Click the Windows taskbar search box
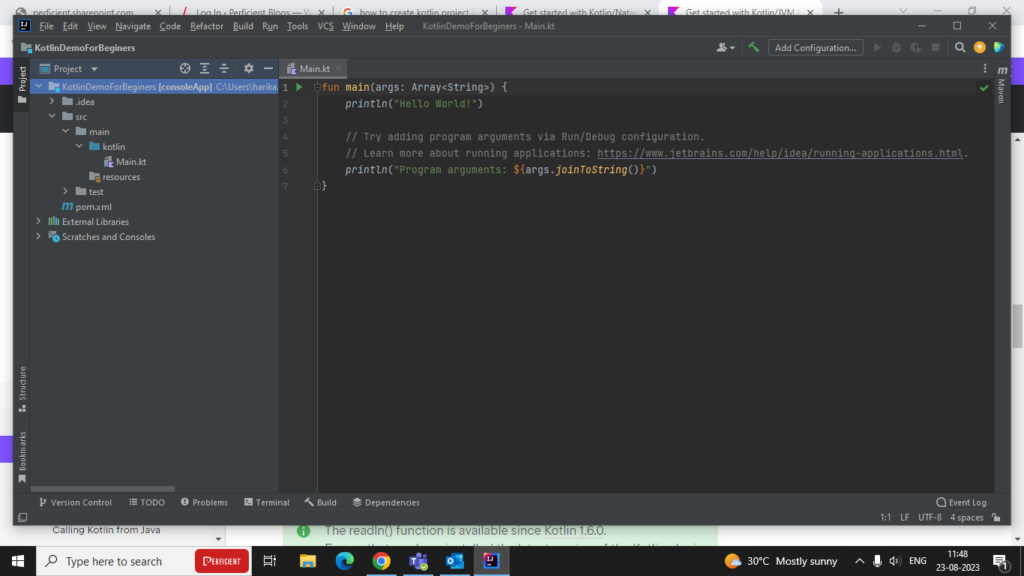 point(113,561)
